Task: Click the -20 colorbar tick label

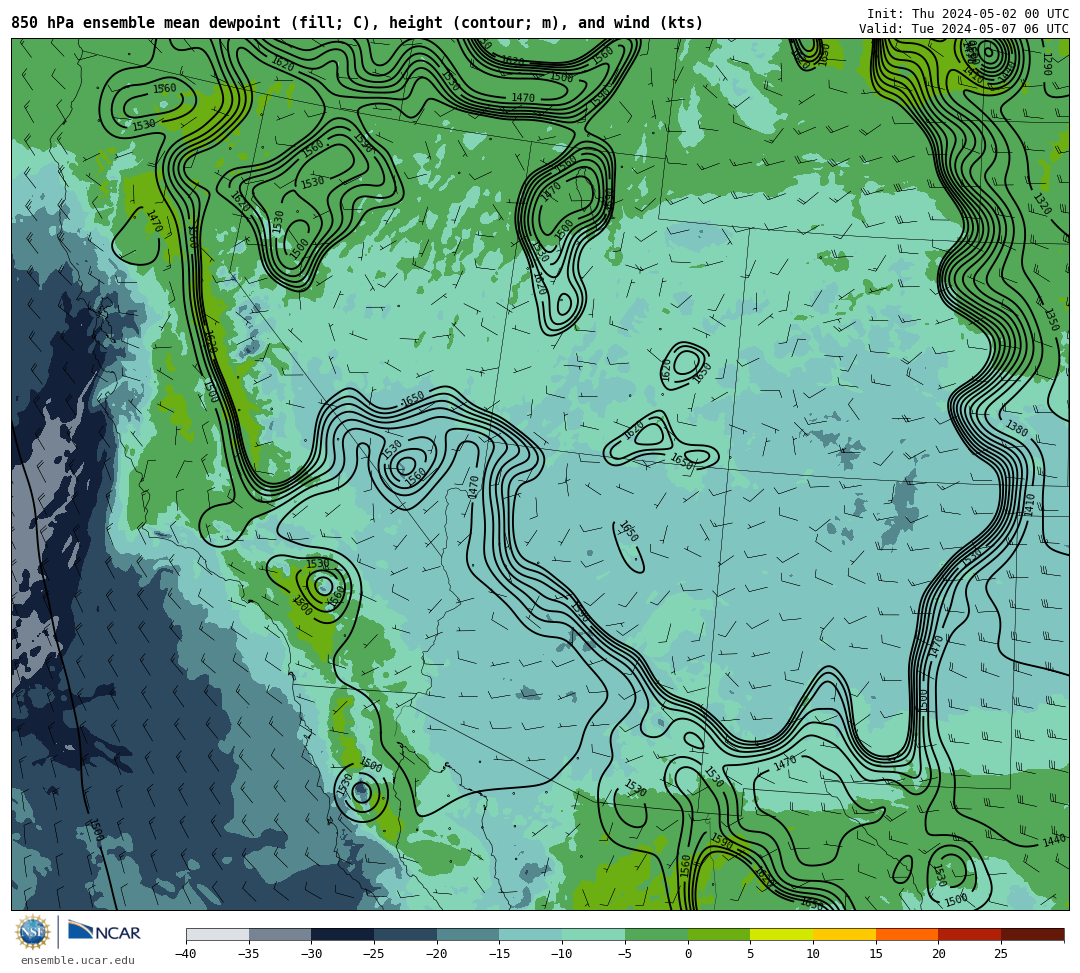Action: 436,954
